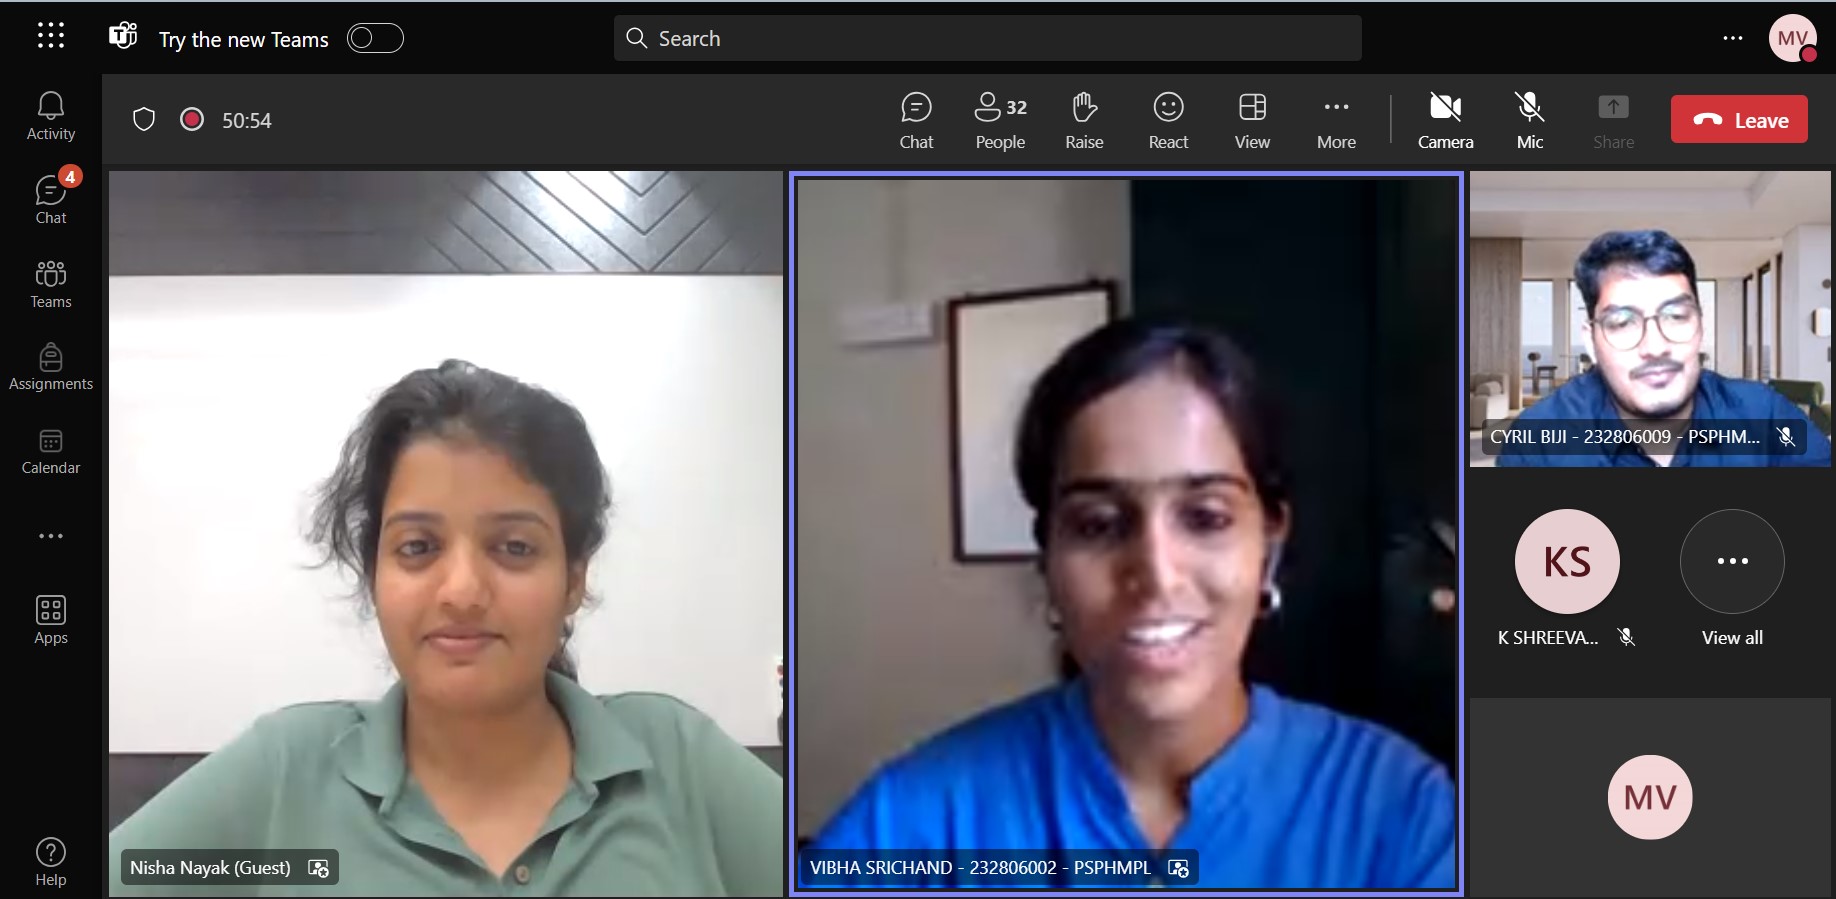
Task: Select Cyril Biji's video thumbnail
Action: (x=1650, y=318)
